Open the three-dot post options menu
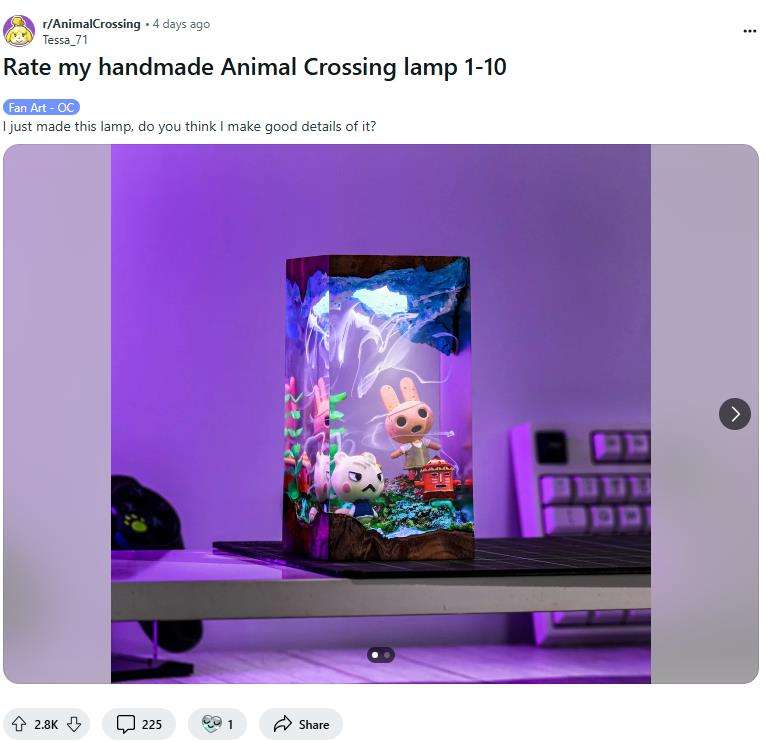The height and width of the screenshot is (742, 766). pos(749,31)
